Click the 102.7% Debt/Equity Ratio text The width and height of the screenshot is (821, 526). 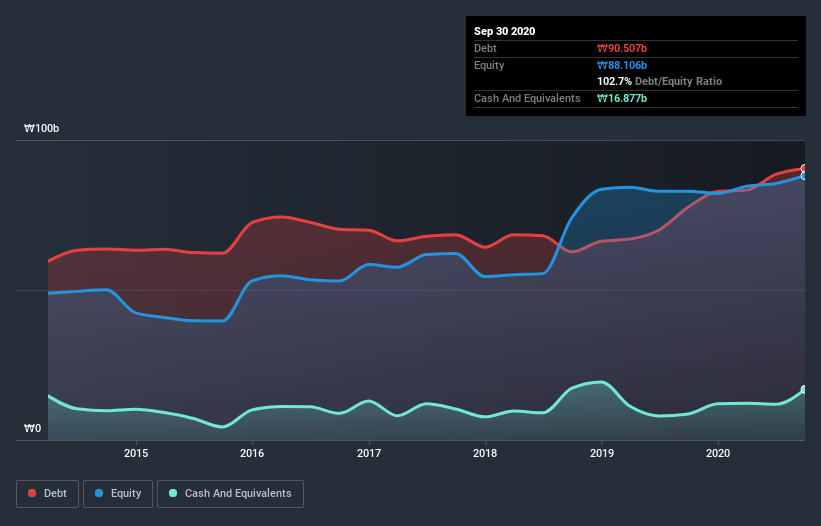click(659, 81)
